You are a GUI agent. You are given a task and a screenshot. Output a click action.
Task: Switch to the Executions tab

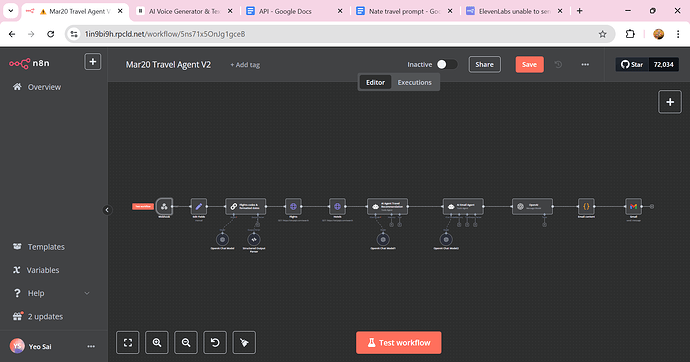tap(415, 82)
